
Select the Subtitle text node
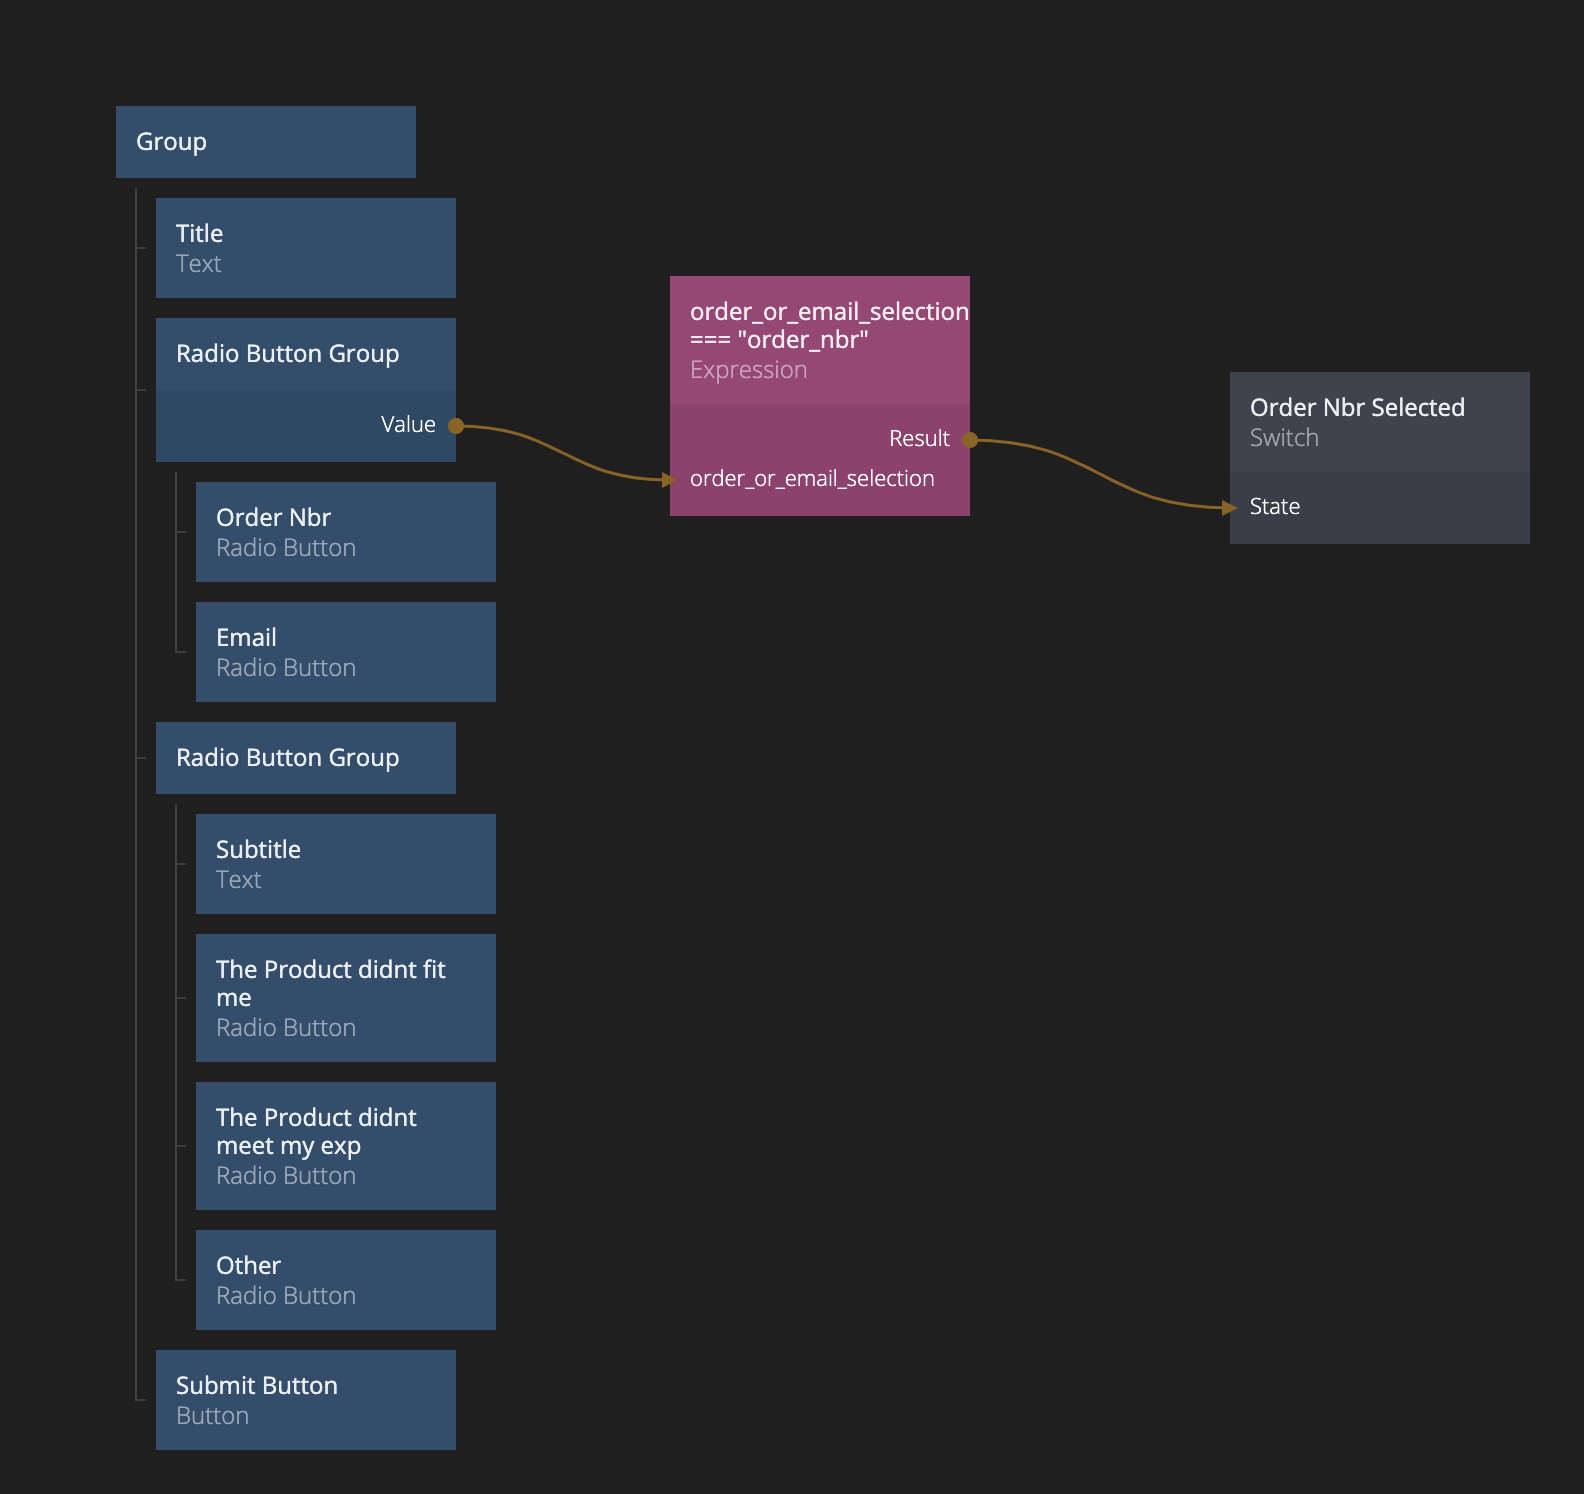[345, 864]
